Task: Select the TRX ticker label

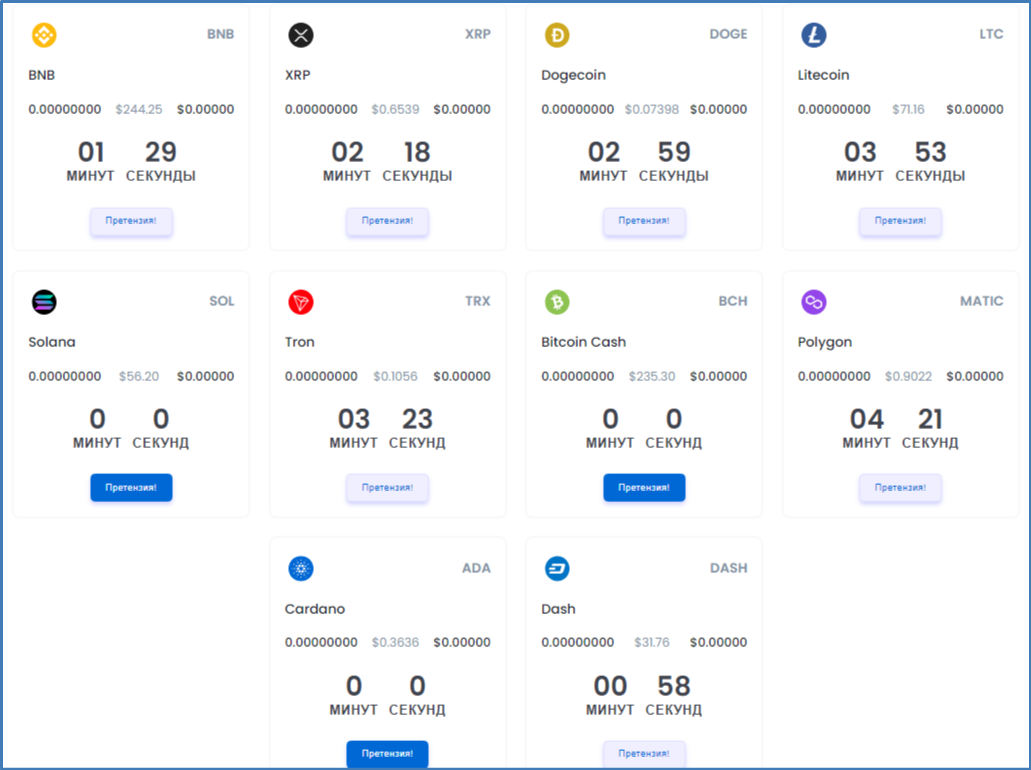Action: pos(477,301)
